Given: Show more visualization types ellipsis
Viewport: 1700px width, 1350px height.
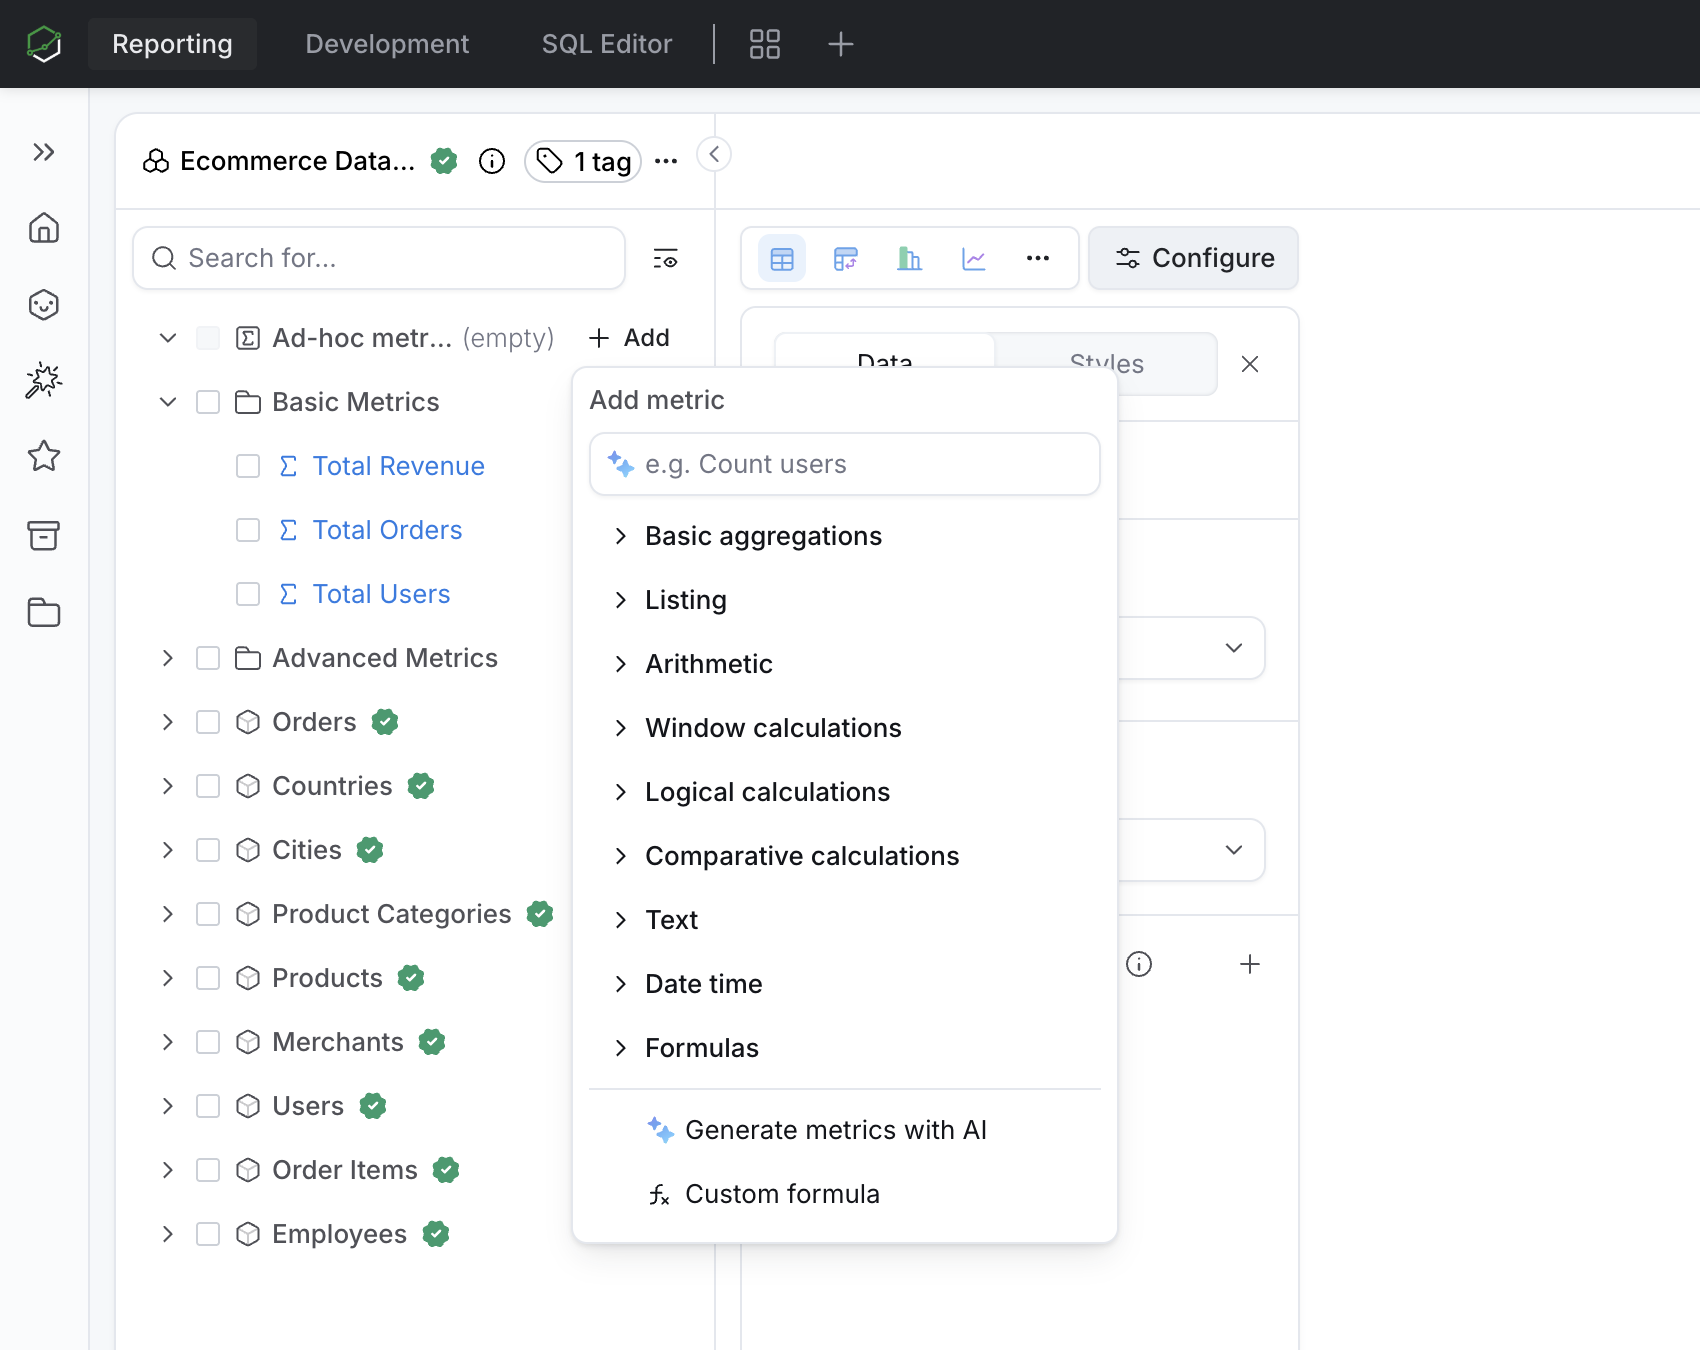Looking at the screenshot, I should [1038, 259].
